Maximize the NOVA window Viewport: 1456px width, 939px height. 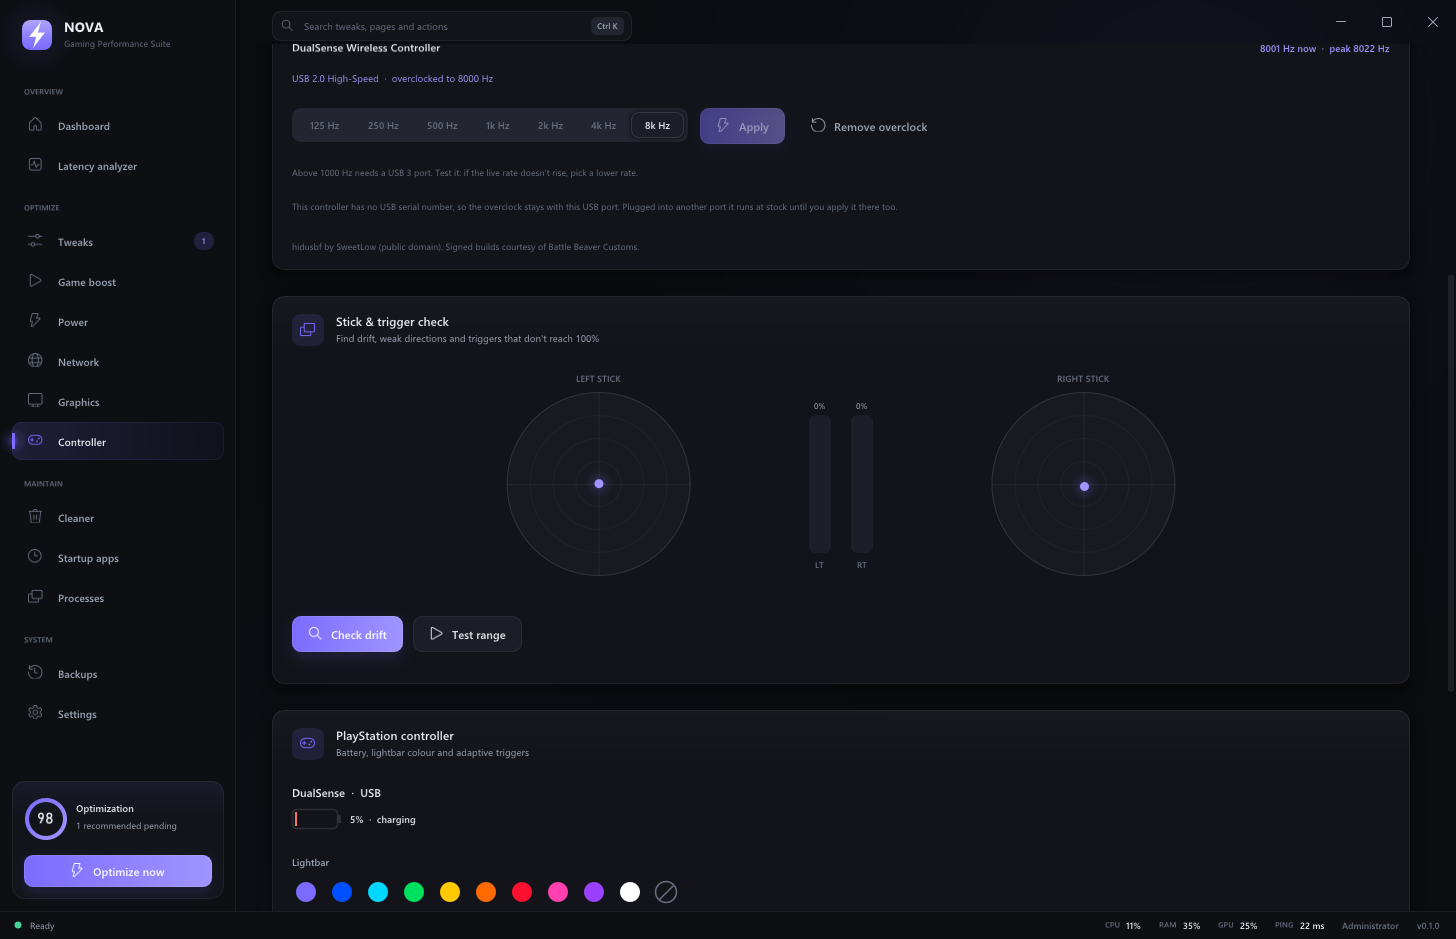point(1387,22)
